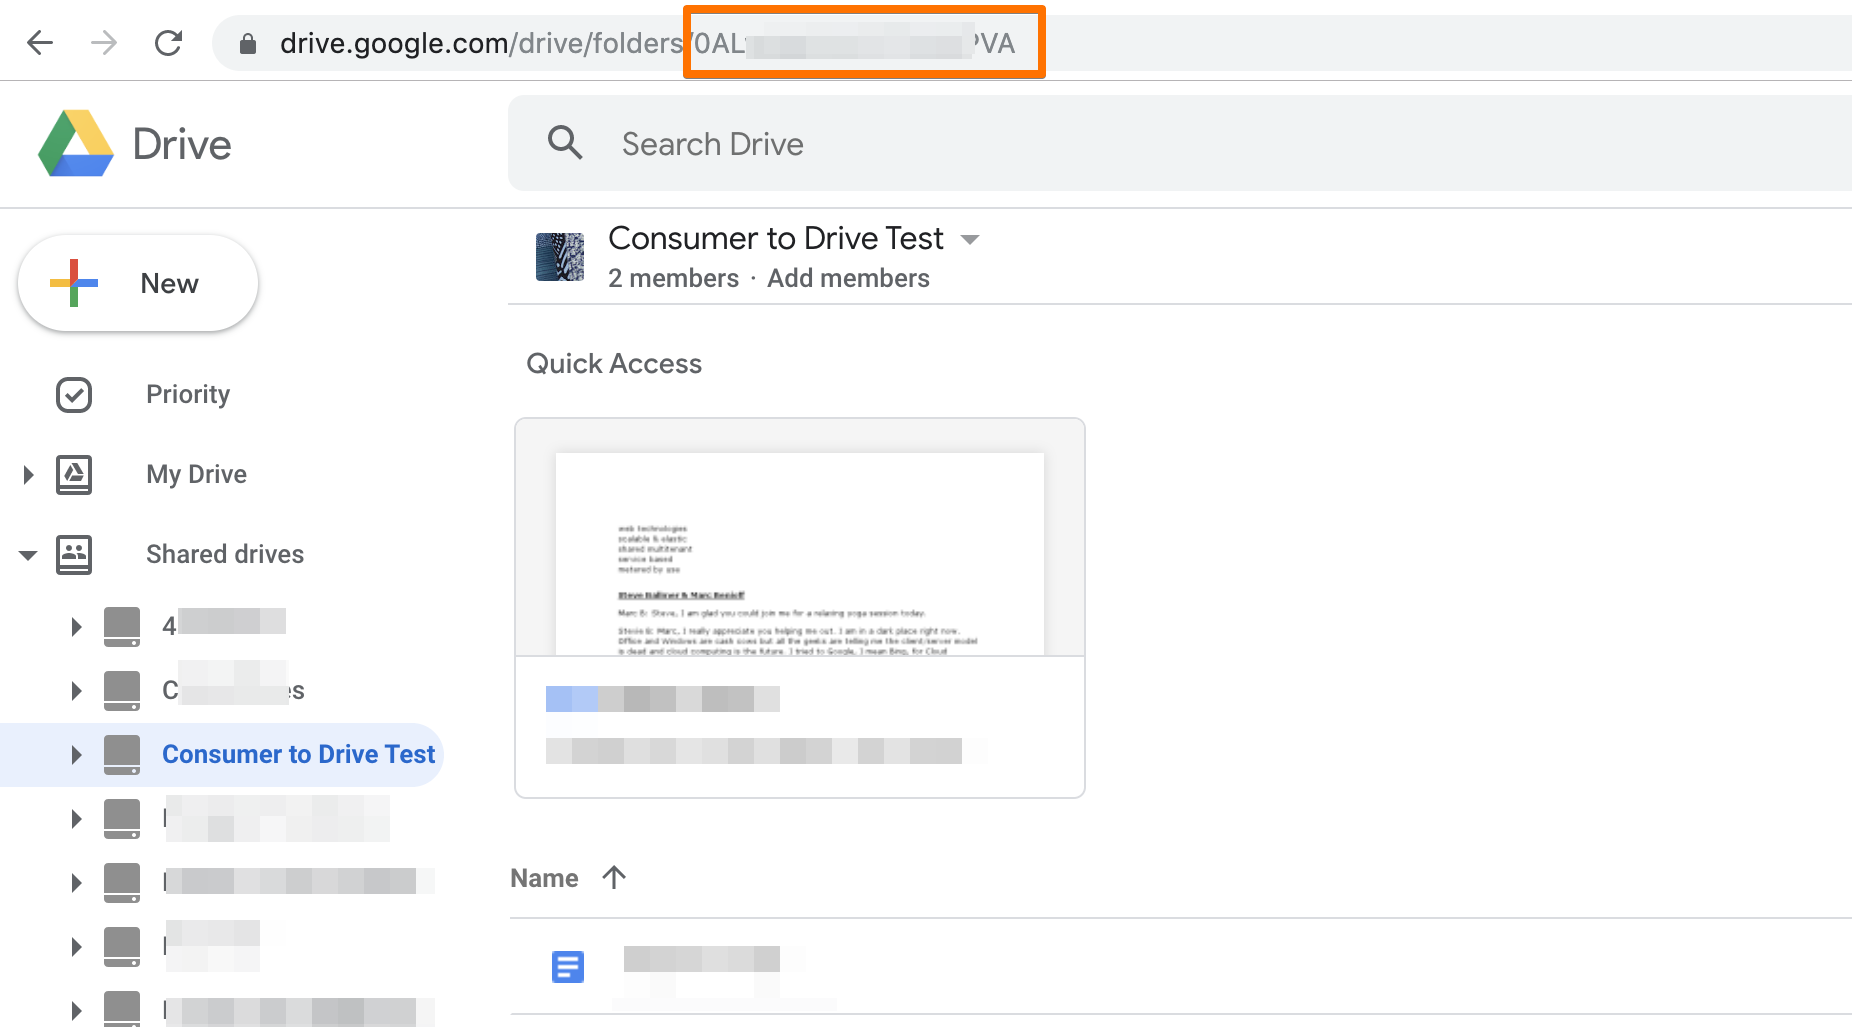Click the magnifier search icon
This screenshot has width=1852, height=1027.
[x=565, y=143]
